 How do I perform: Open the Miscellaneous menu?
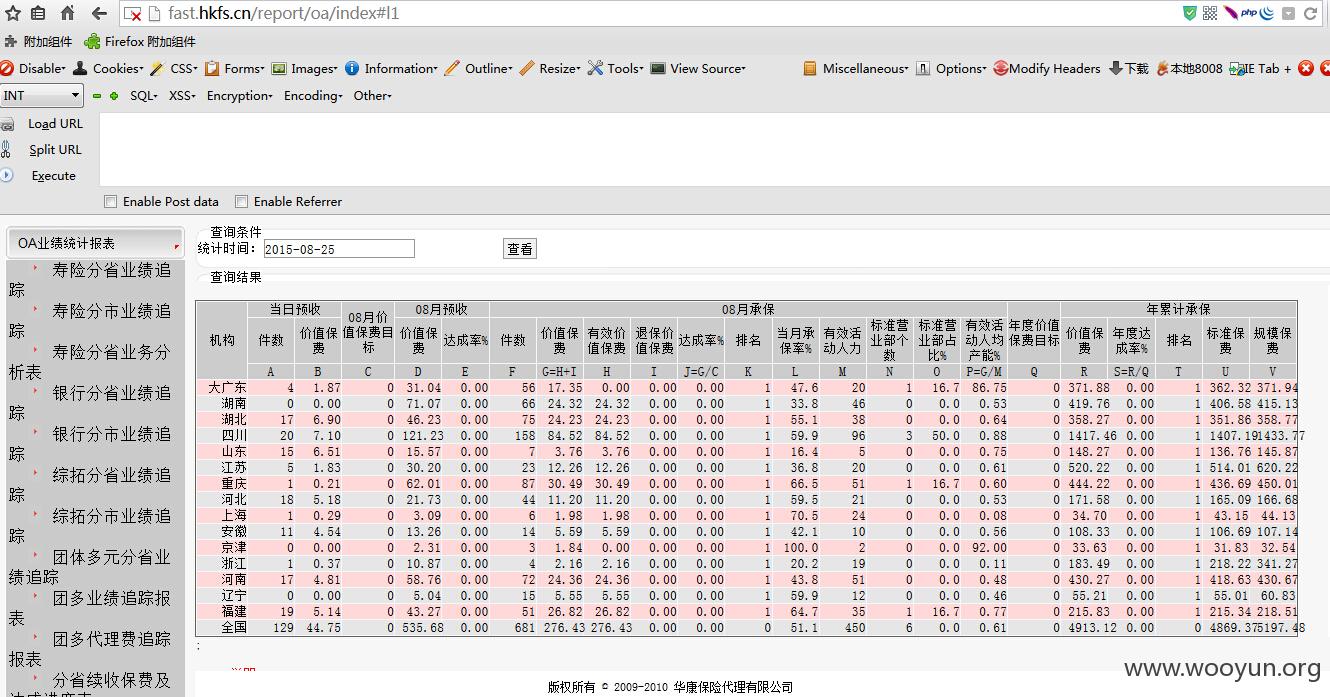point(856,68)
